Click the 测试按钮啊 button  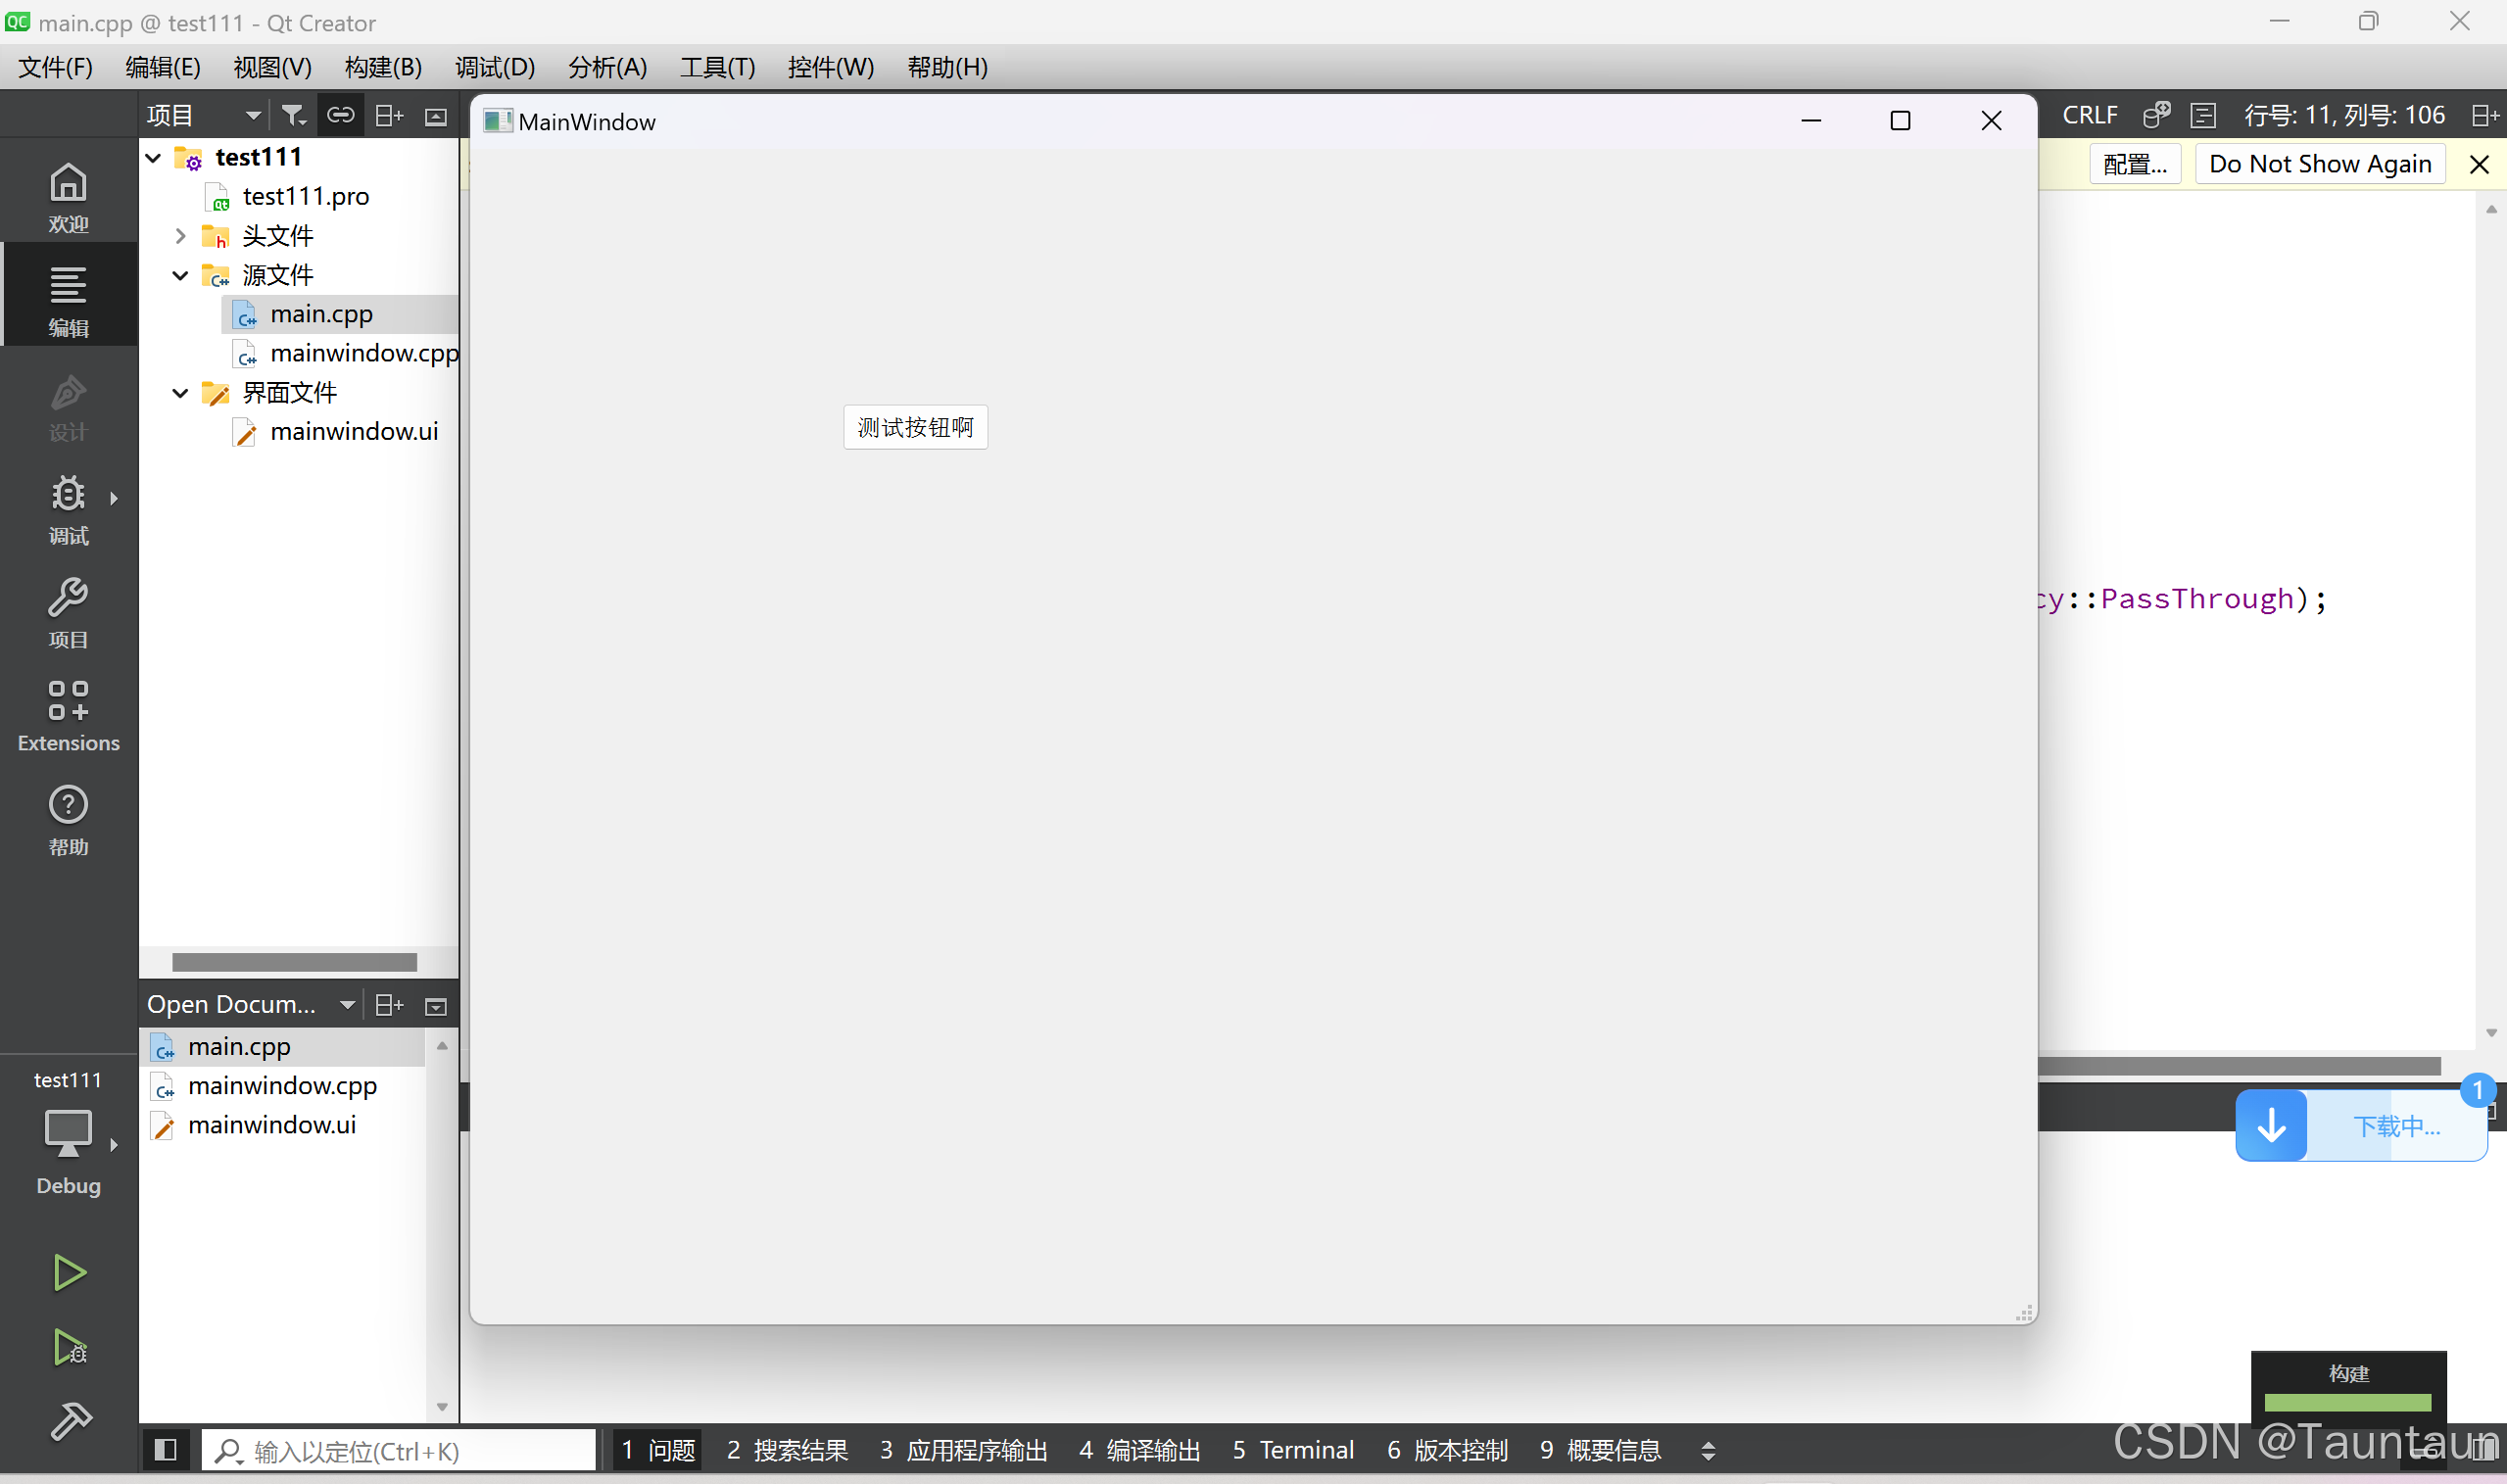point(915,427)
